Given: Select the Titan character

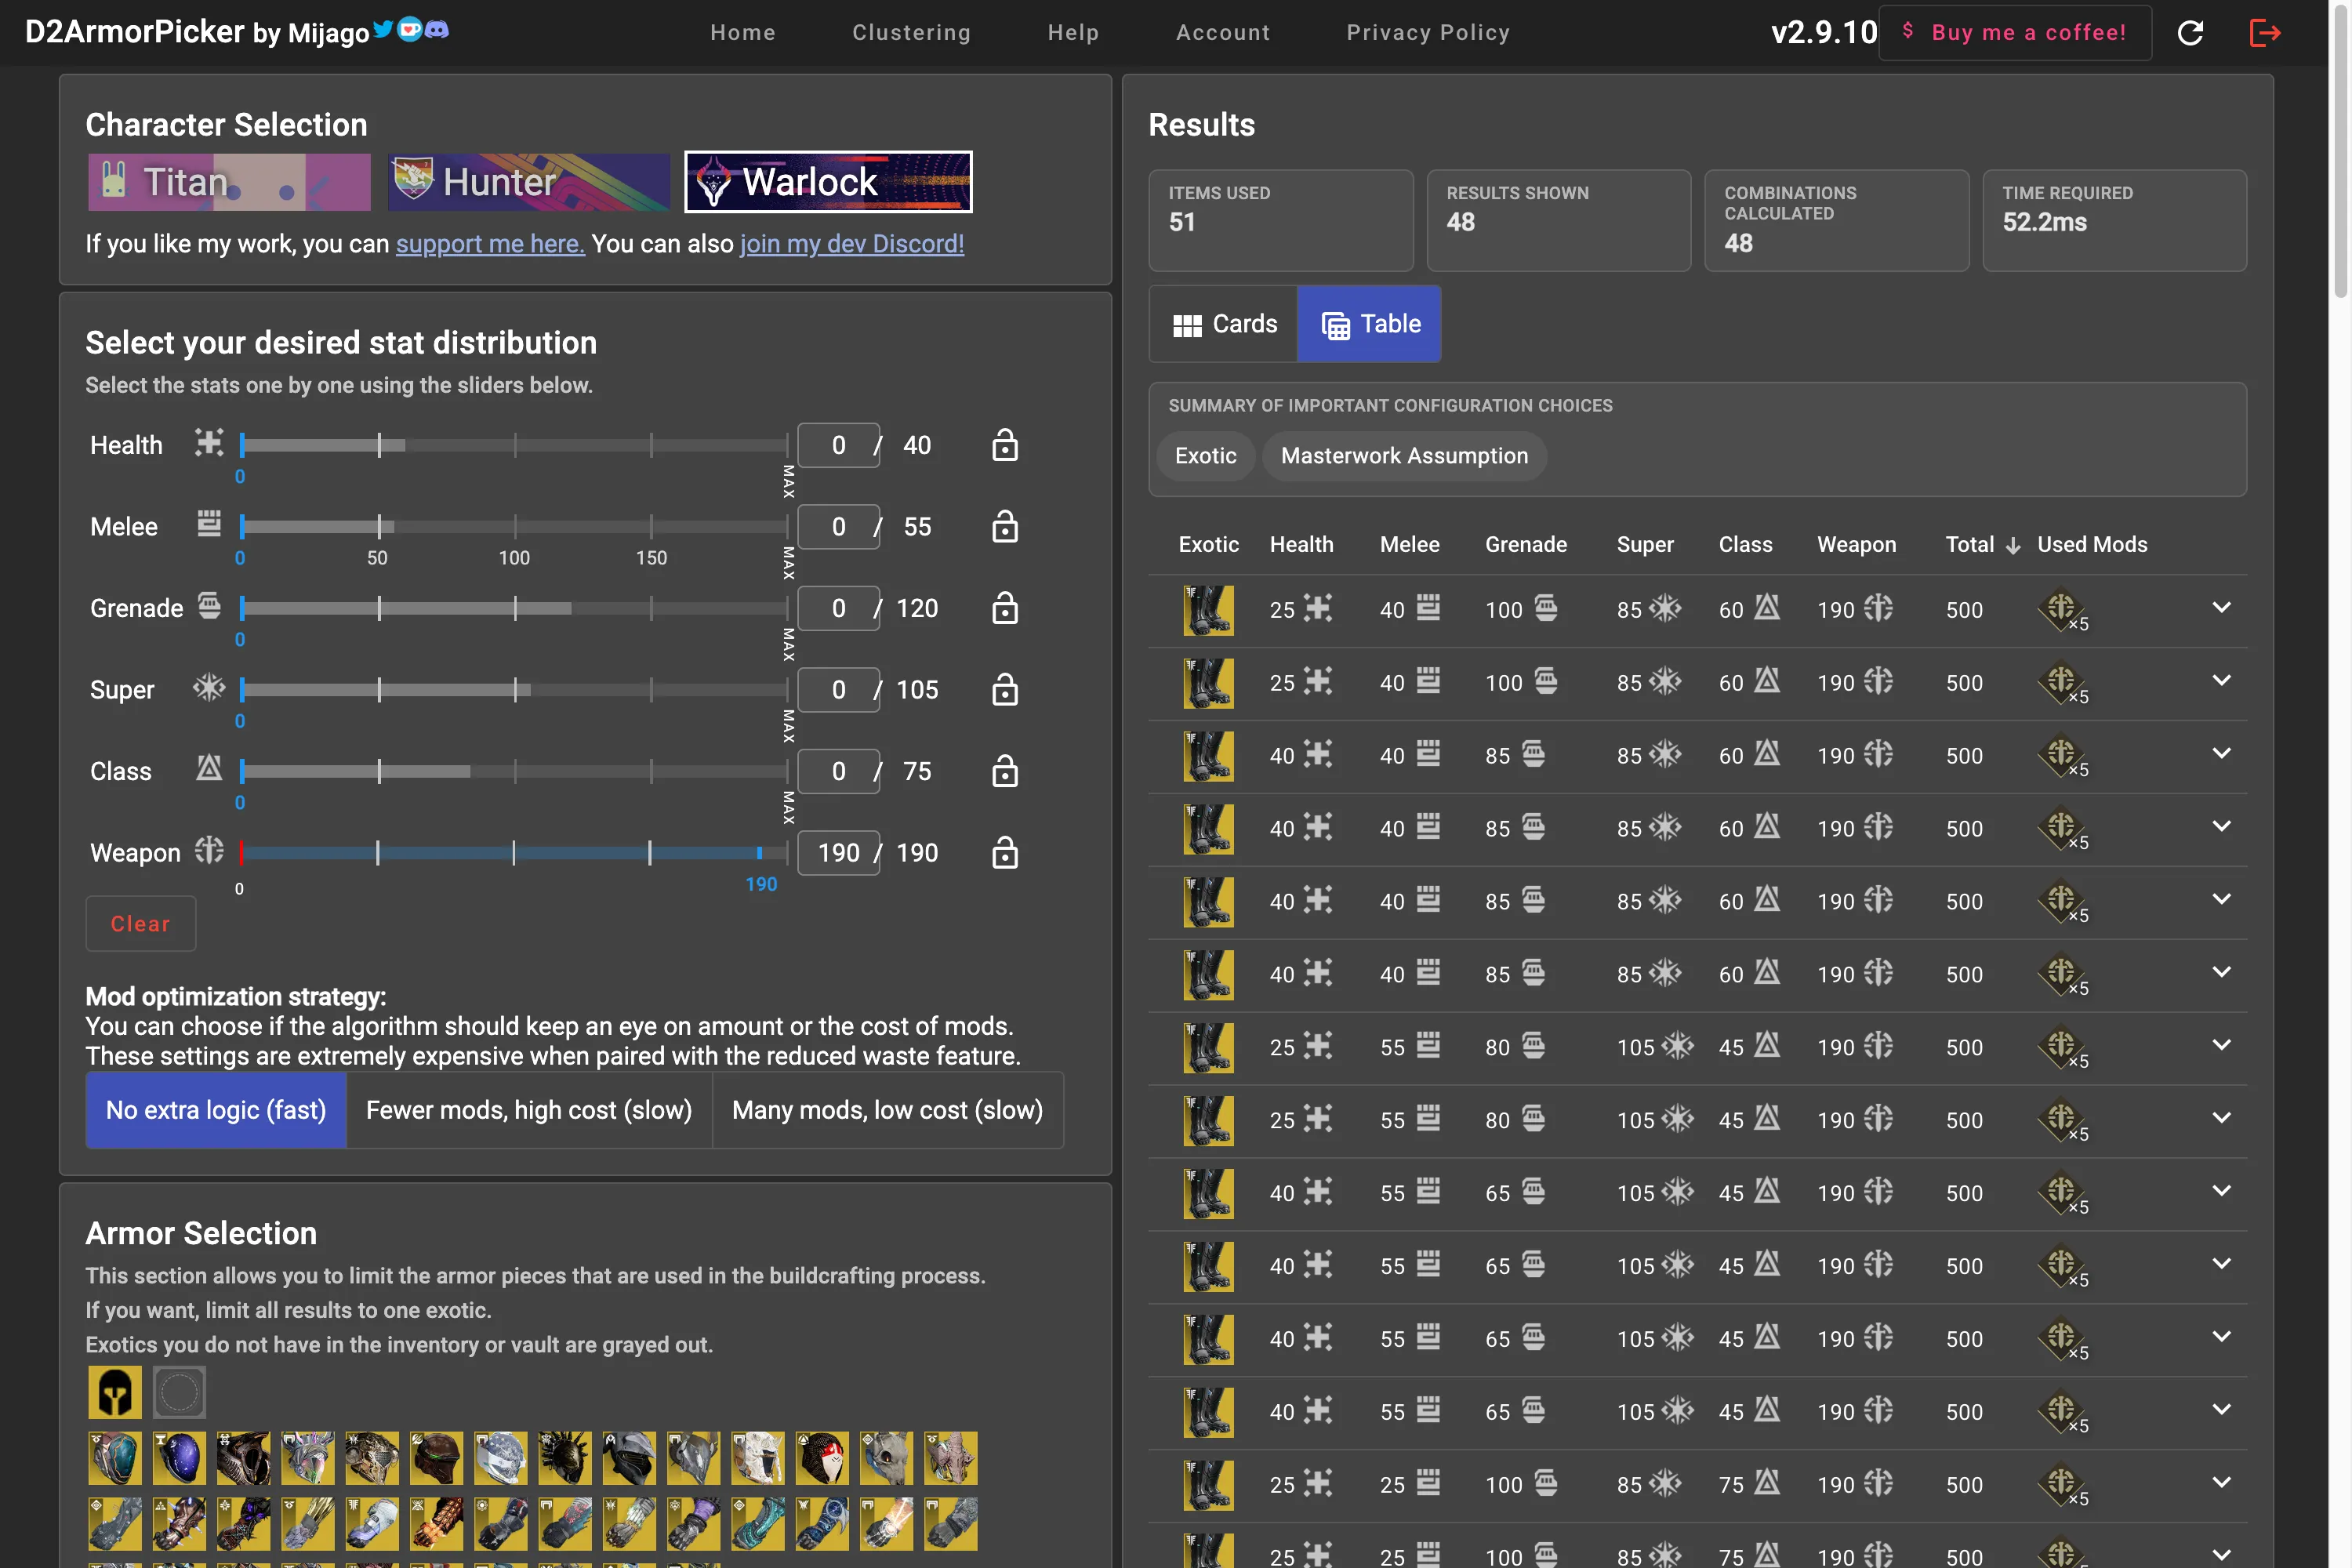Looking at the screenshot, I should tap(229, 182).
